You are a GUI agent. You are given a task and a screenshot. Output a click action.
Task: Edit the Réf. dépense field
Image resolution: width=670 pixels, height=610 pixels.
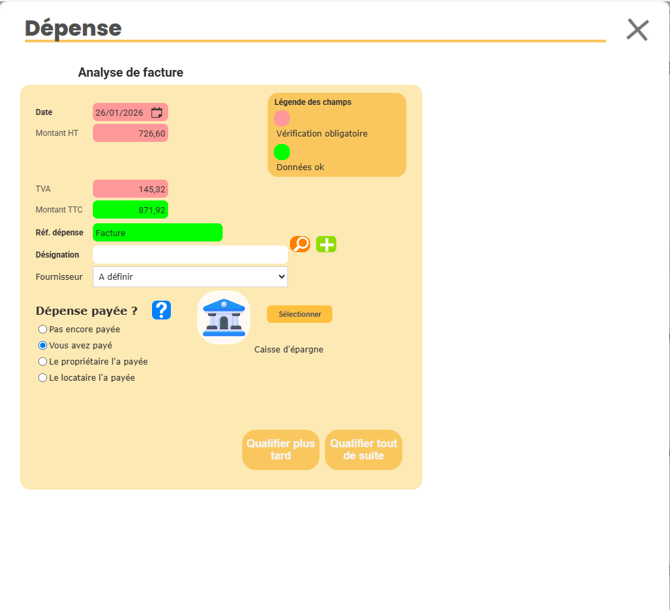point(157,233)
